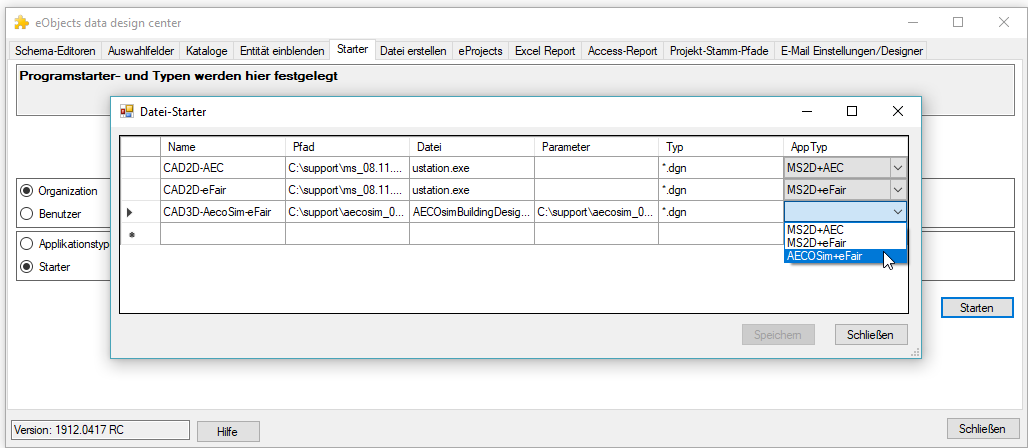Click *.dgn type cell in CAD3D-AecoSim-eFair row
This screenshot has width=1028, height=448.
click(721, 212)
